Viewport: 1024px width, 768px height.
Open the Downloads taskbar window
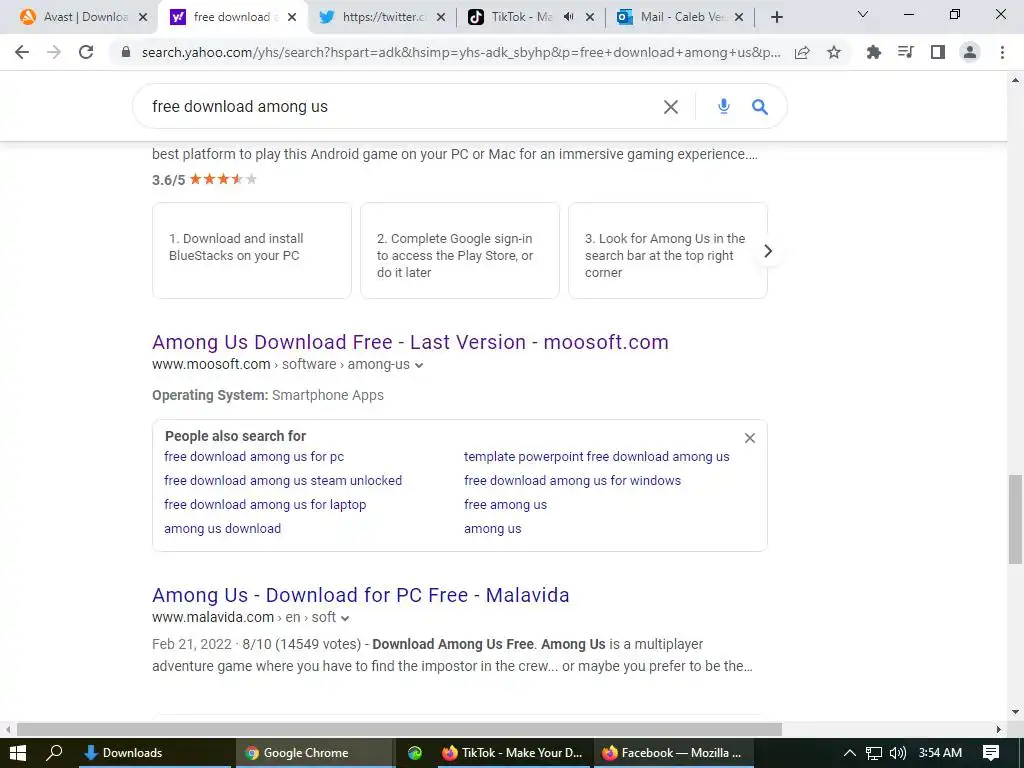[x=155, y=753]
